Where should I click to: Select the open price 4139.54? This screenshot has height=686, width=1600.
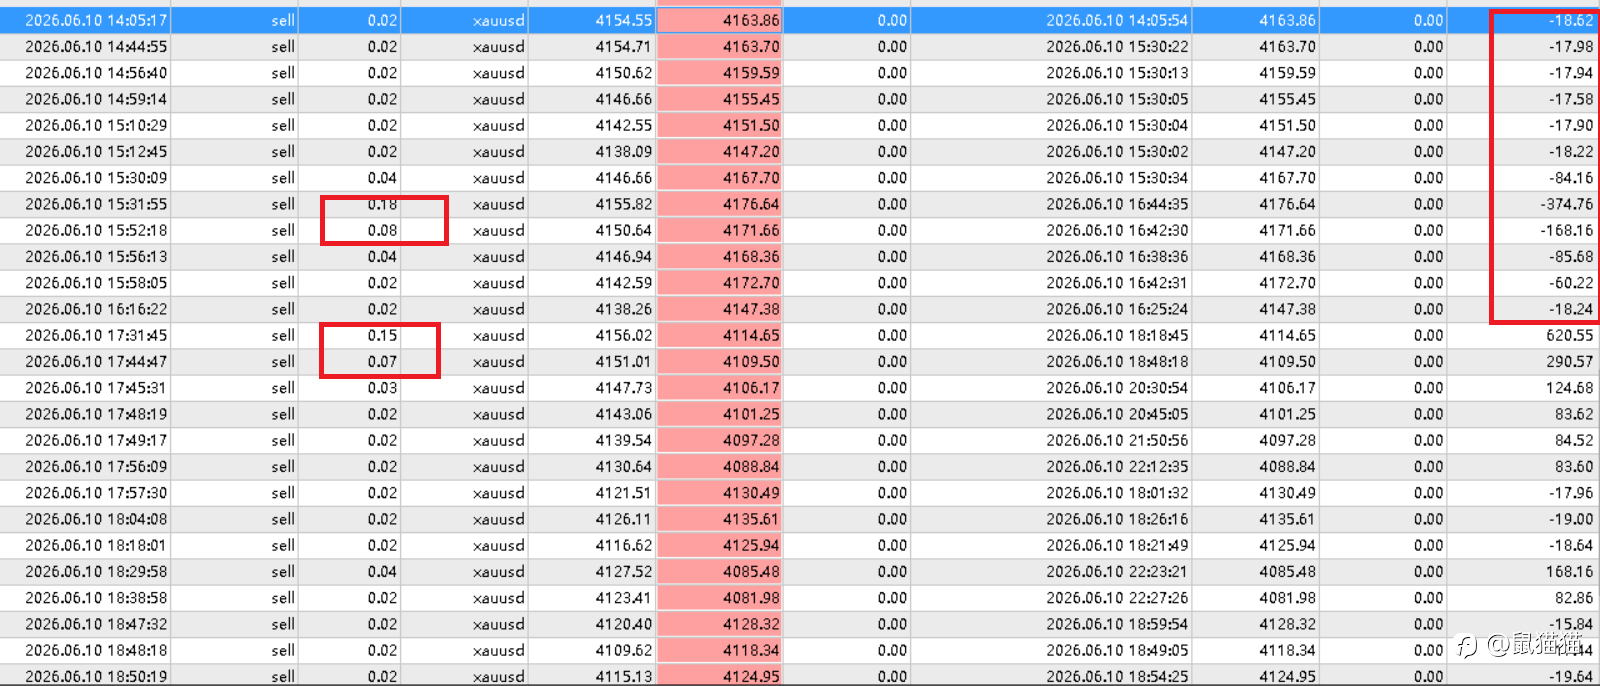623,440
